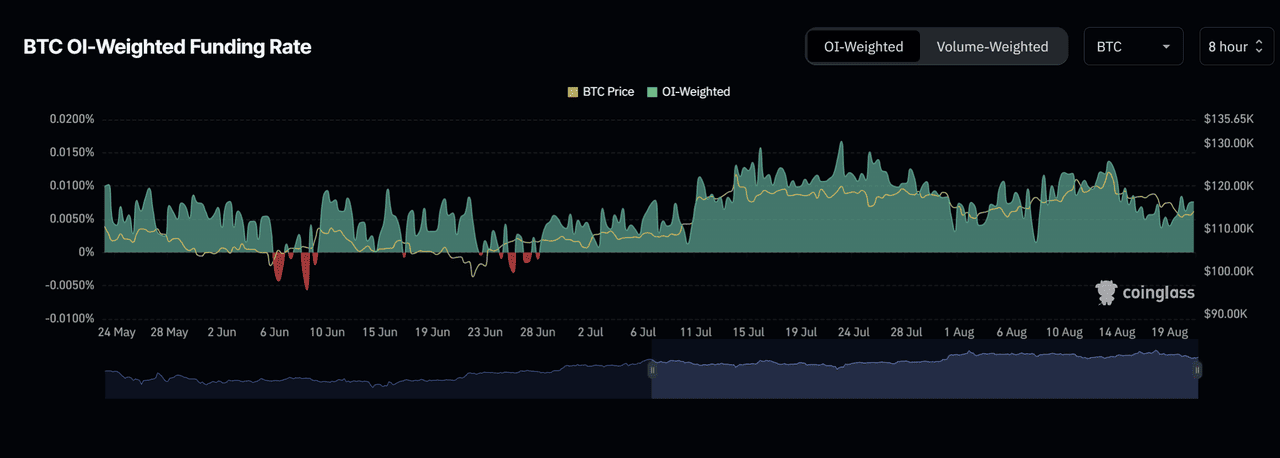Click left handle of range slider
The height and width of the screenshot is (458, 1280).
click(x=652, y=370)
